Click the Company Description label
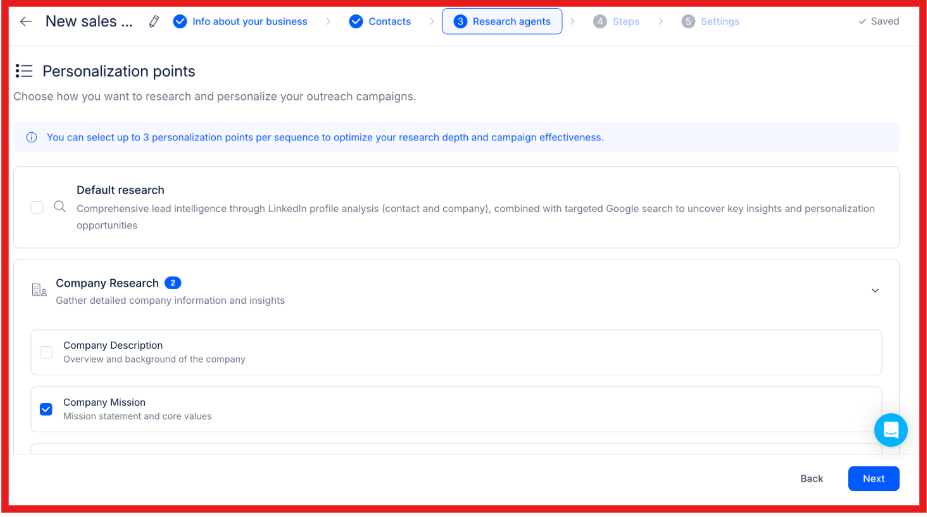927x517 pixels. click(113, 345)
